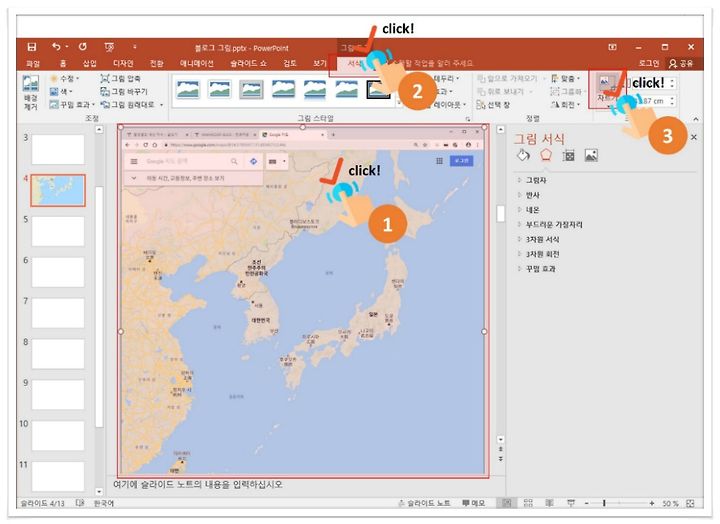
Task: Switch to Reading view icon
Action: point(549,503)
